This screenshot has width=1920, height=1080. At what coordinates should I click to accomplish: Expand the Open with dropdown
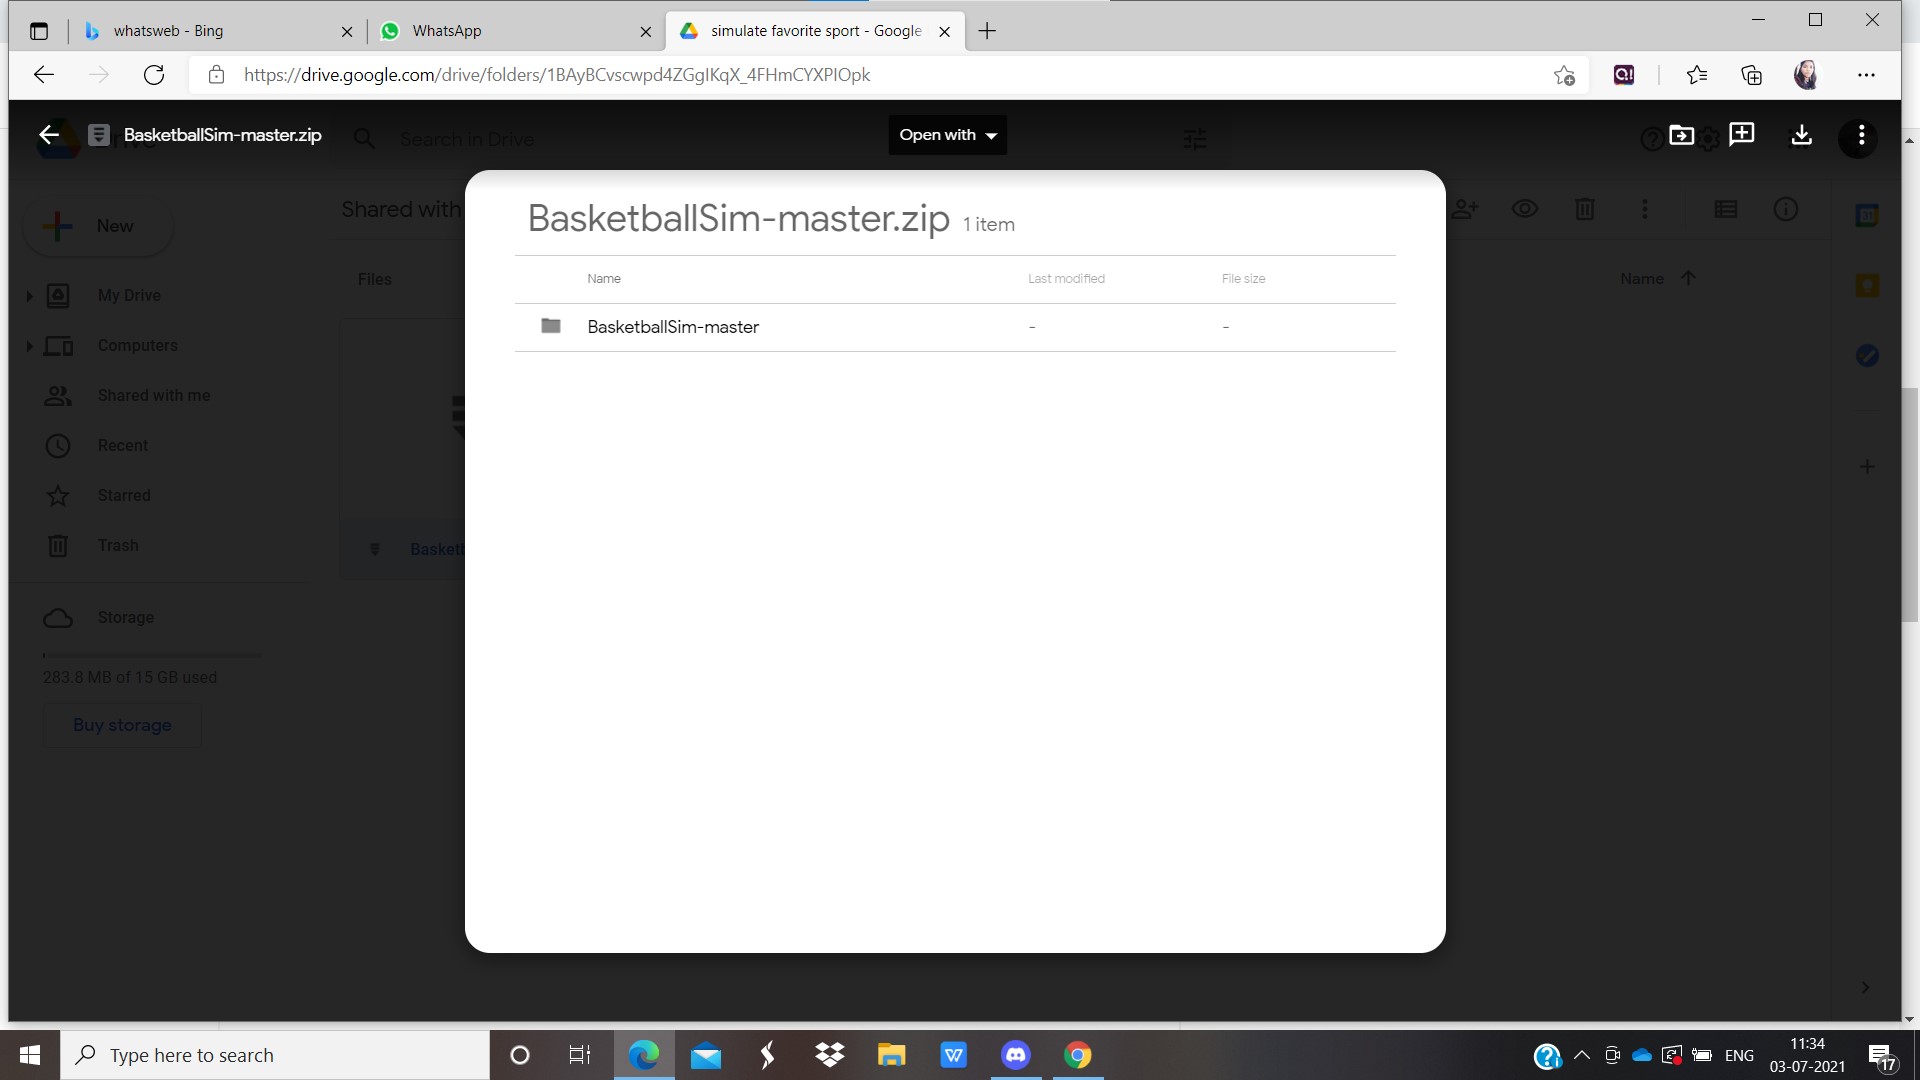(x=947, y=135)
